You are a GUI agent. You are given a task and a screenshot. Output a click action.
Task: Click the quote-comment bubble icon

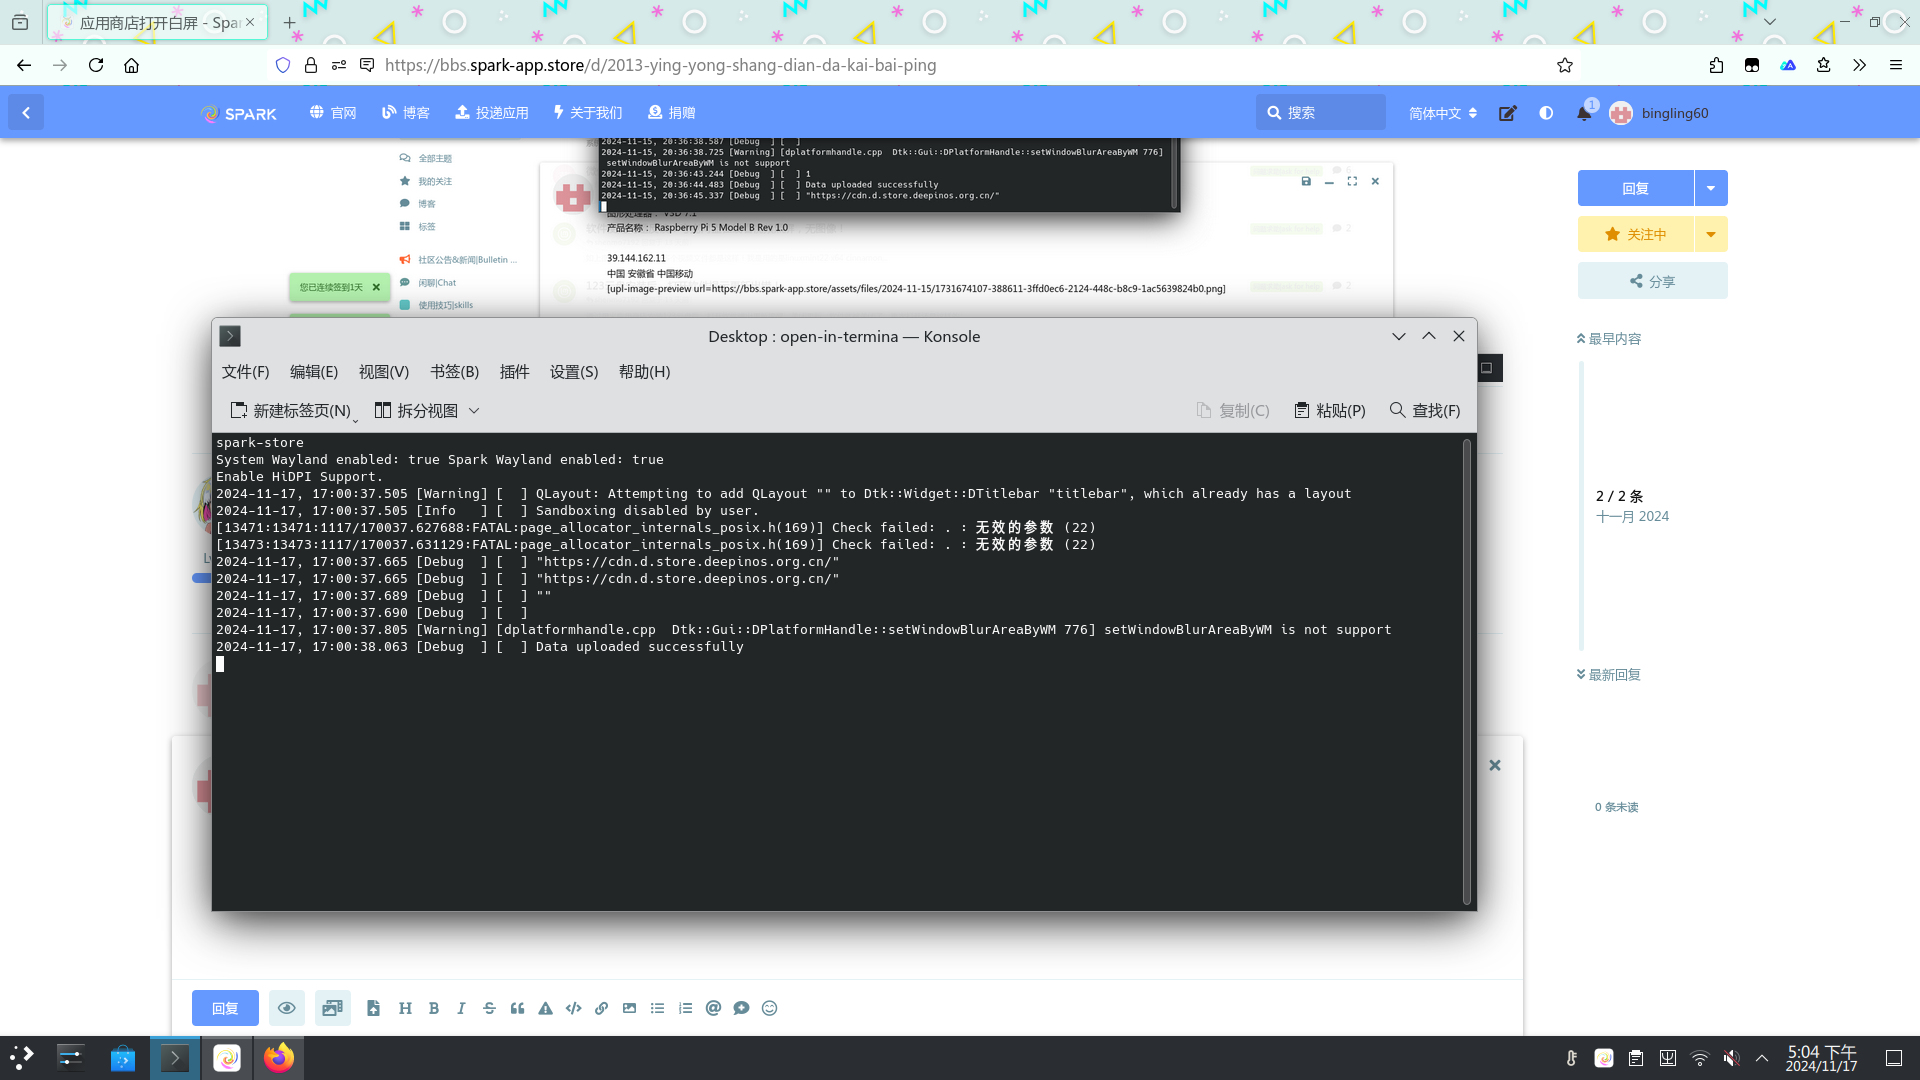click(x=741, y=1008)
